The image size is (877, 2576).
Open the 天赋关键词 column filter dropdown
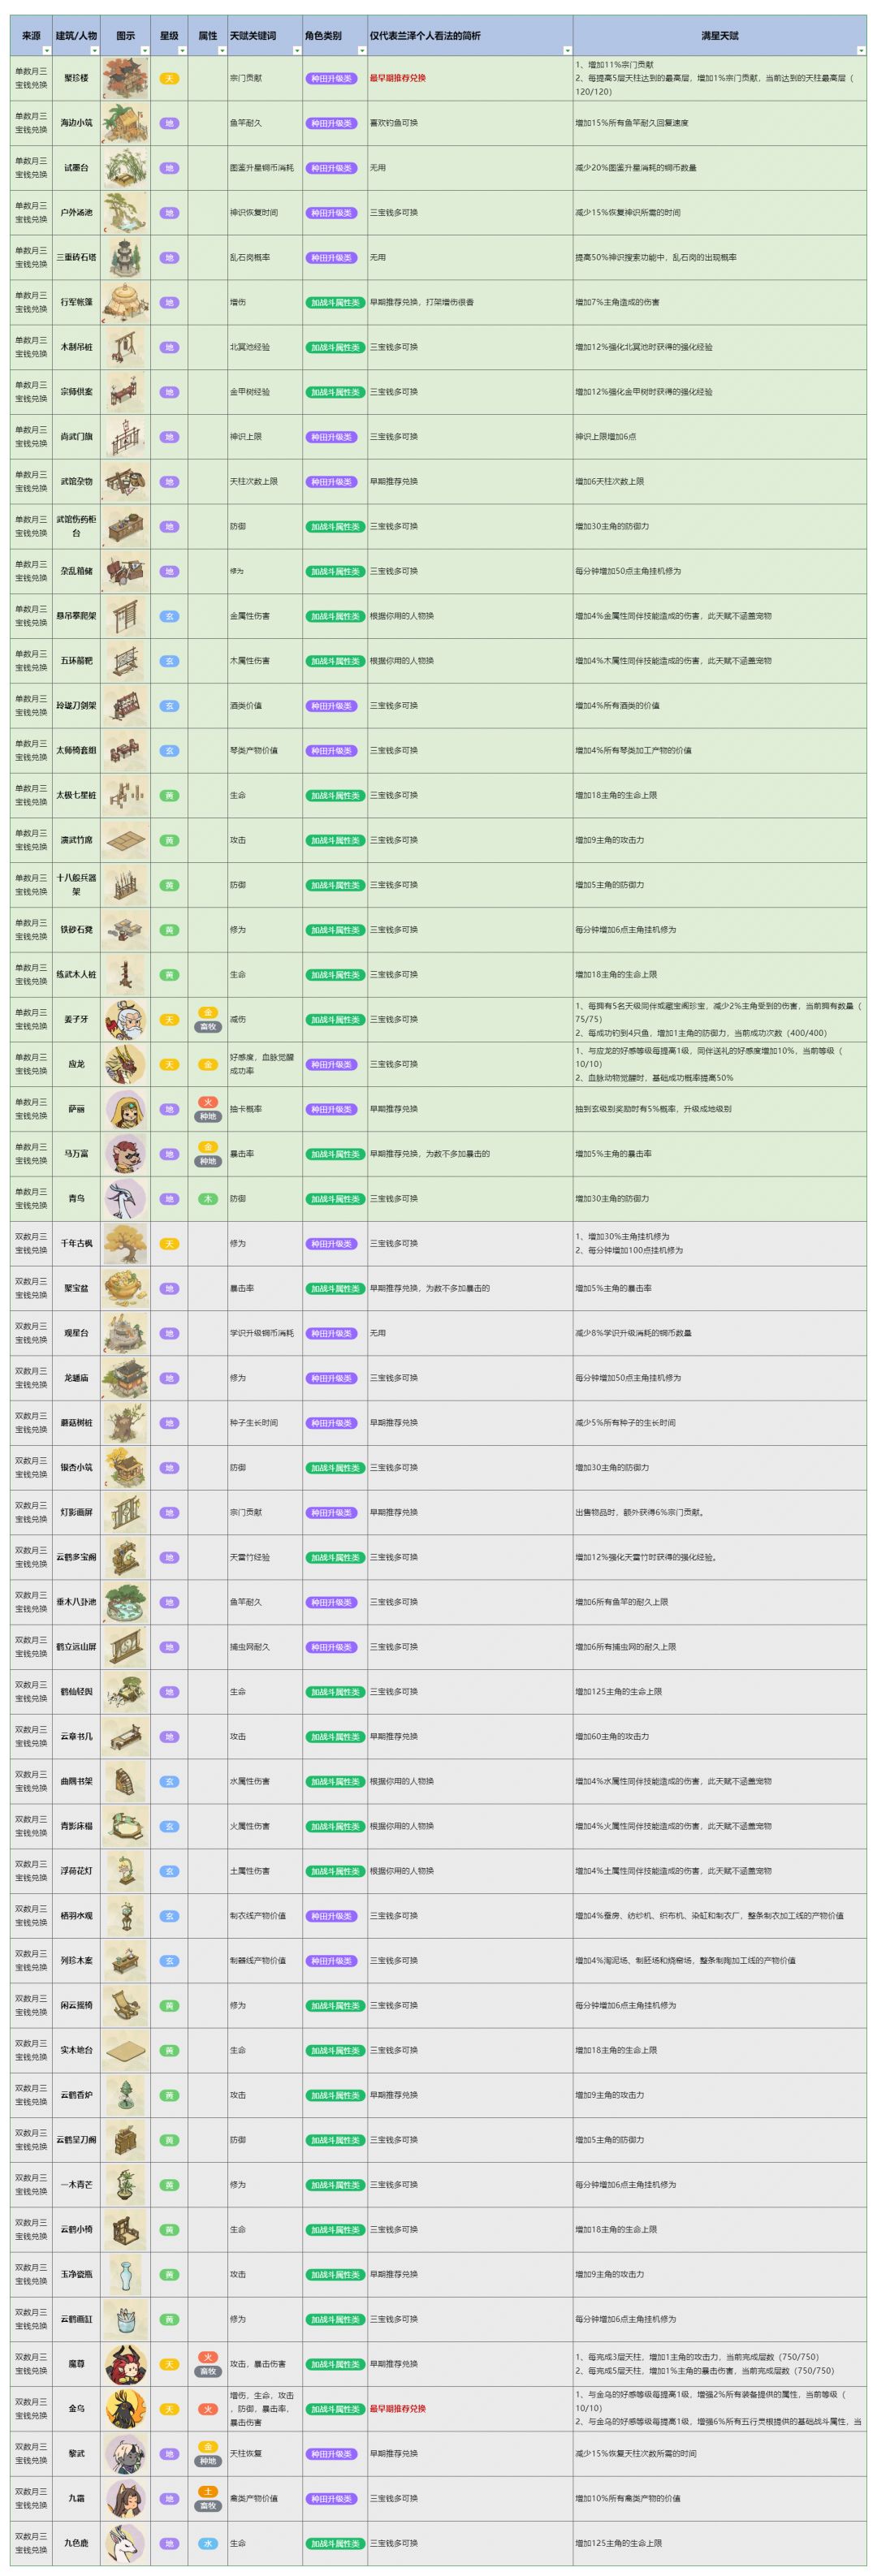(x=296, y=50)
